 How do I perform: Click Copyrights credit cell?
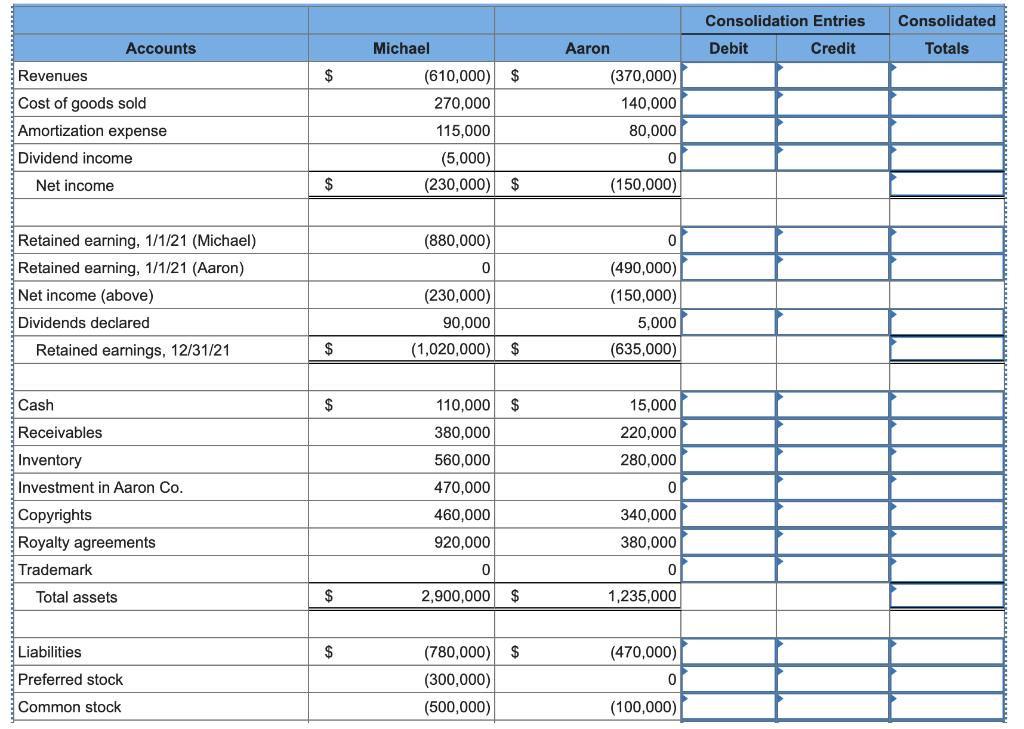pos(833,514)
